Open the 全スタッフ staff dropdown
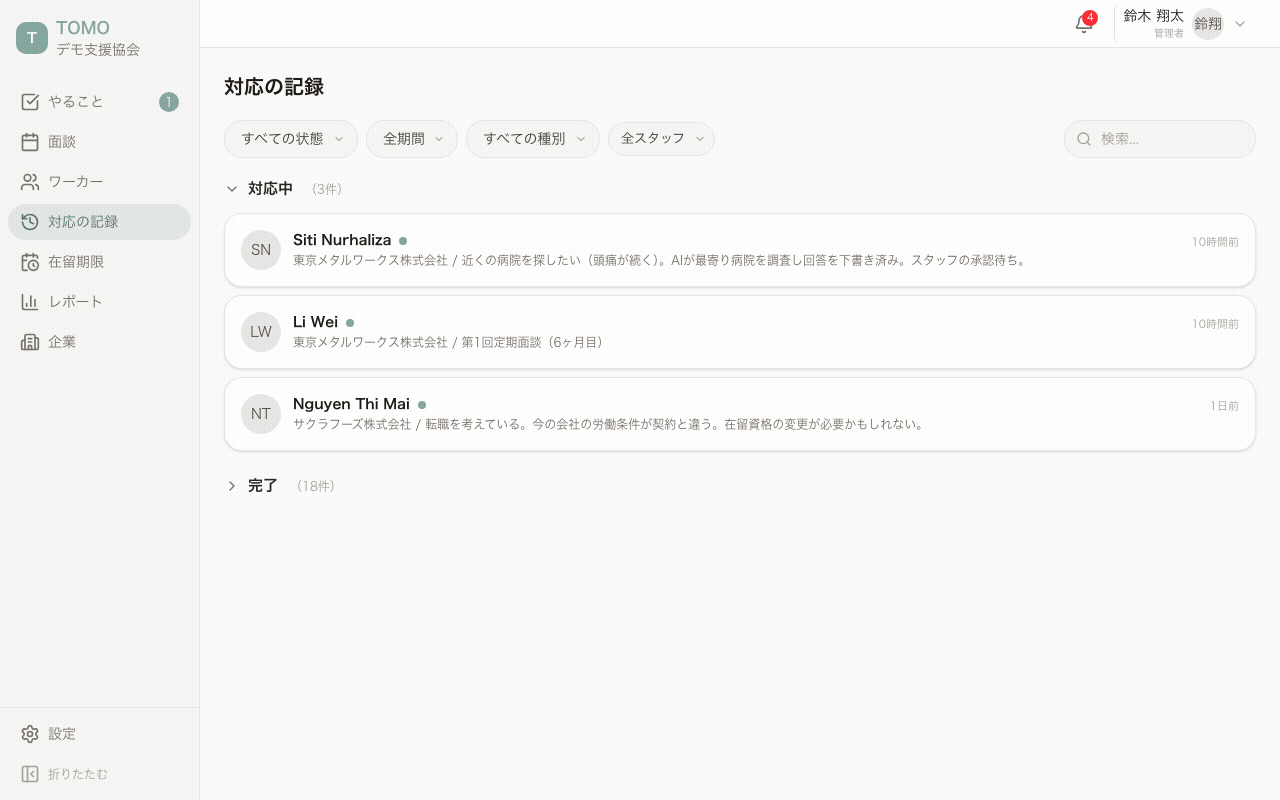Screen dimensions: 1280x800 click(660, 139)
